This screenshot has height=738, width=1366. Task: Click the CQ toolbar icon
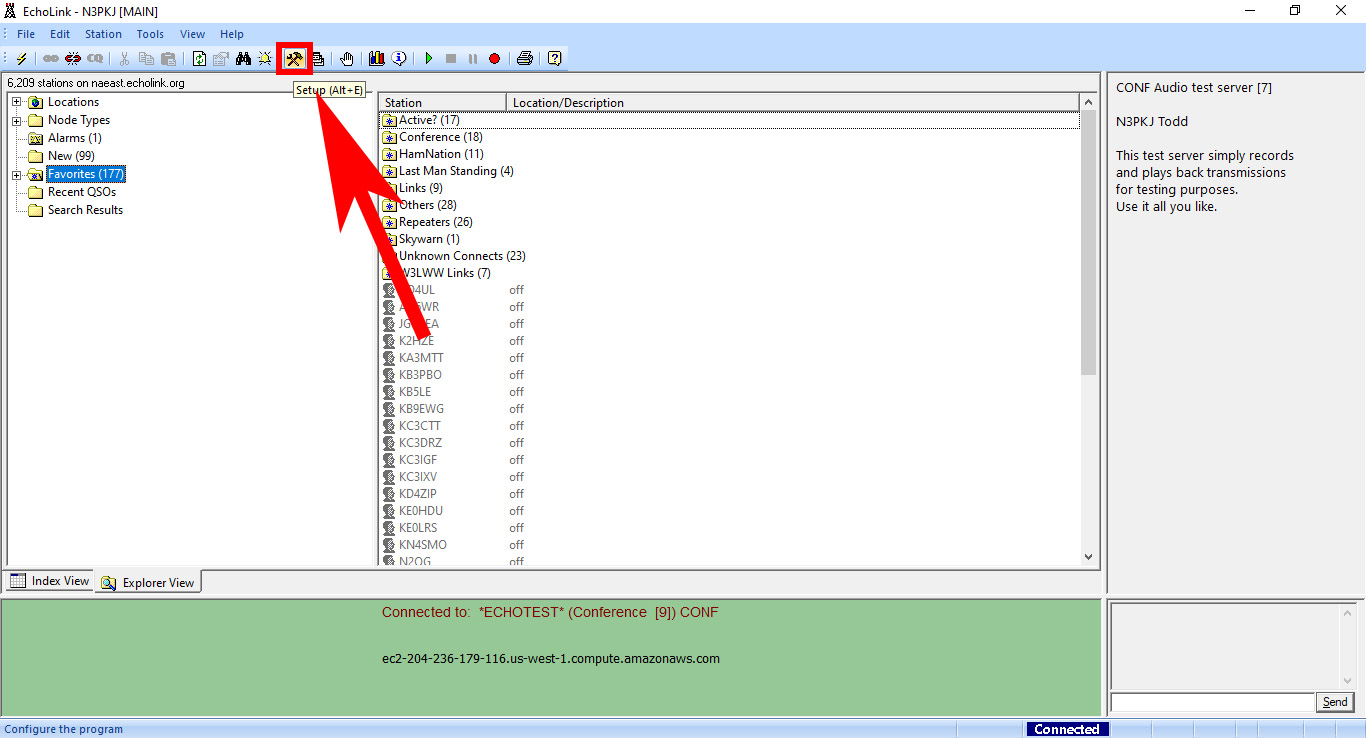tap(95, 59)
